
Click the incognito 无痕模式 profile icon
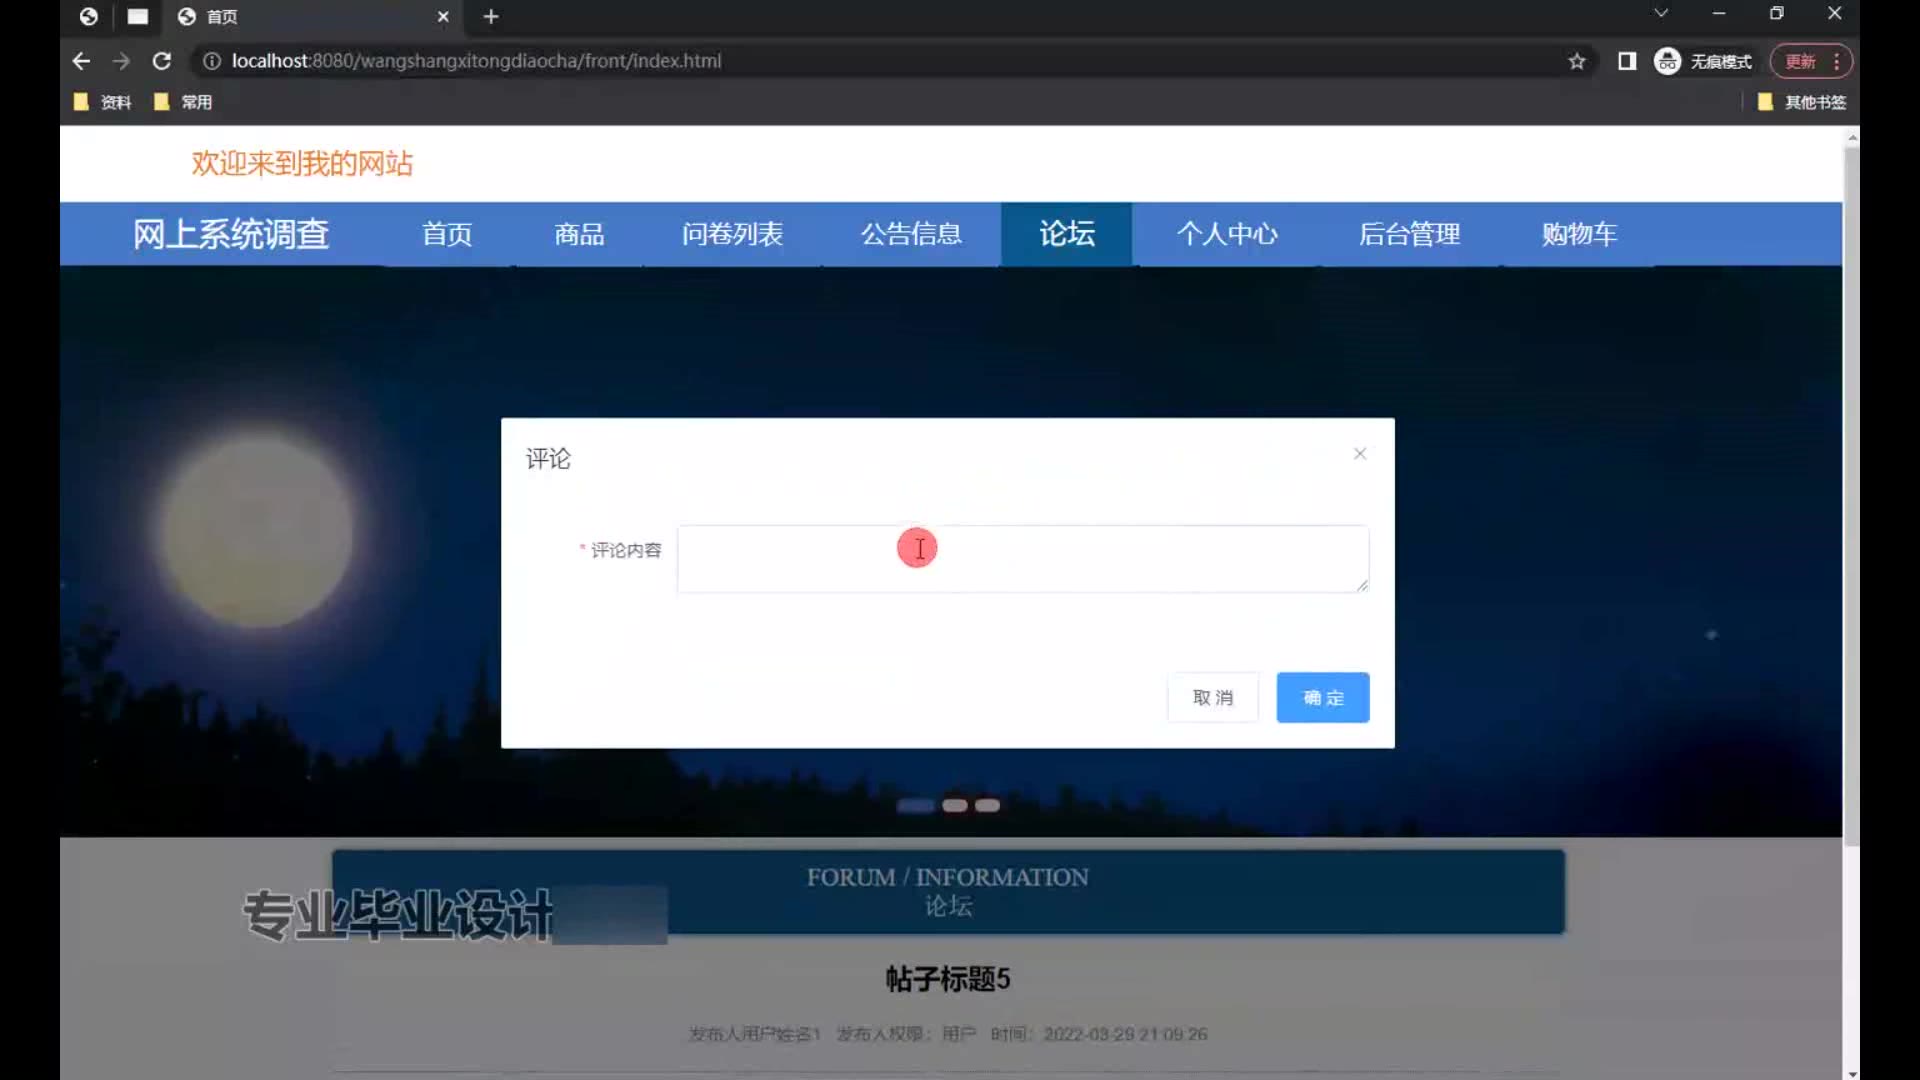[1667, 61]
